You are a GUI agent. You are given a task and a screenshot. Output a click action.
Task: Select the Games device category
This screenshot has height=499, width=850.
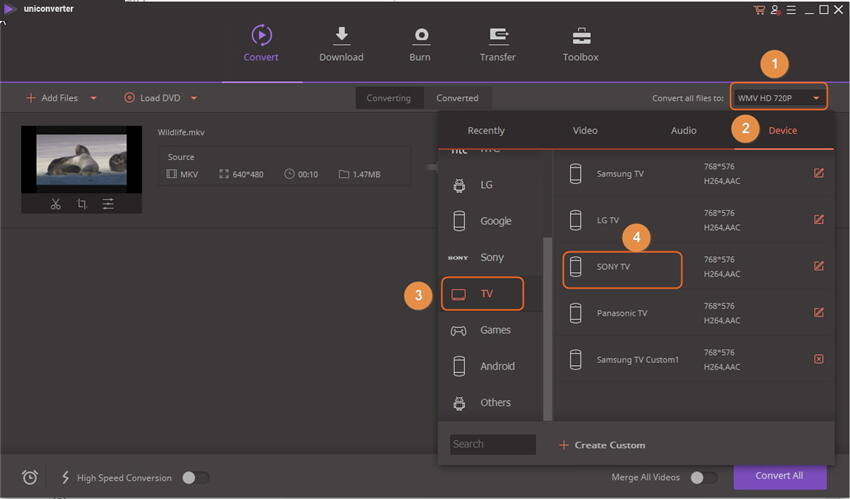(x=491, y=330)
